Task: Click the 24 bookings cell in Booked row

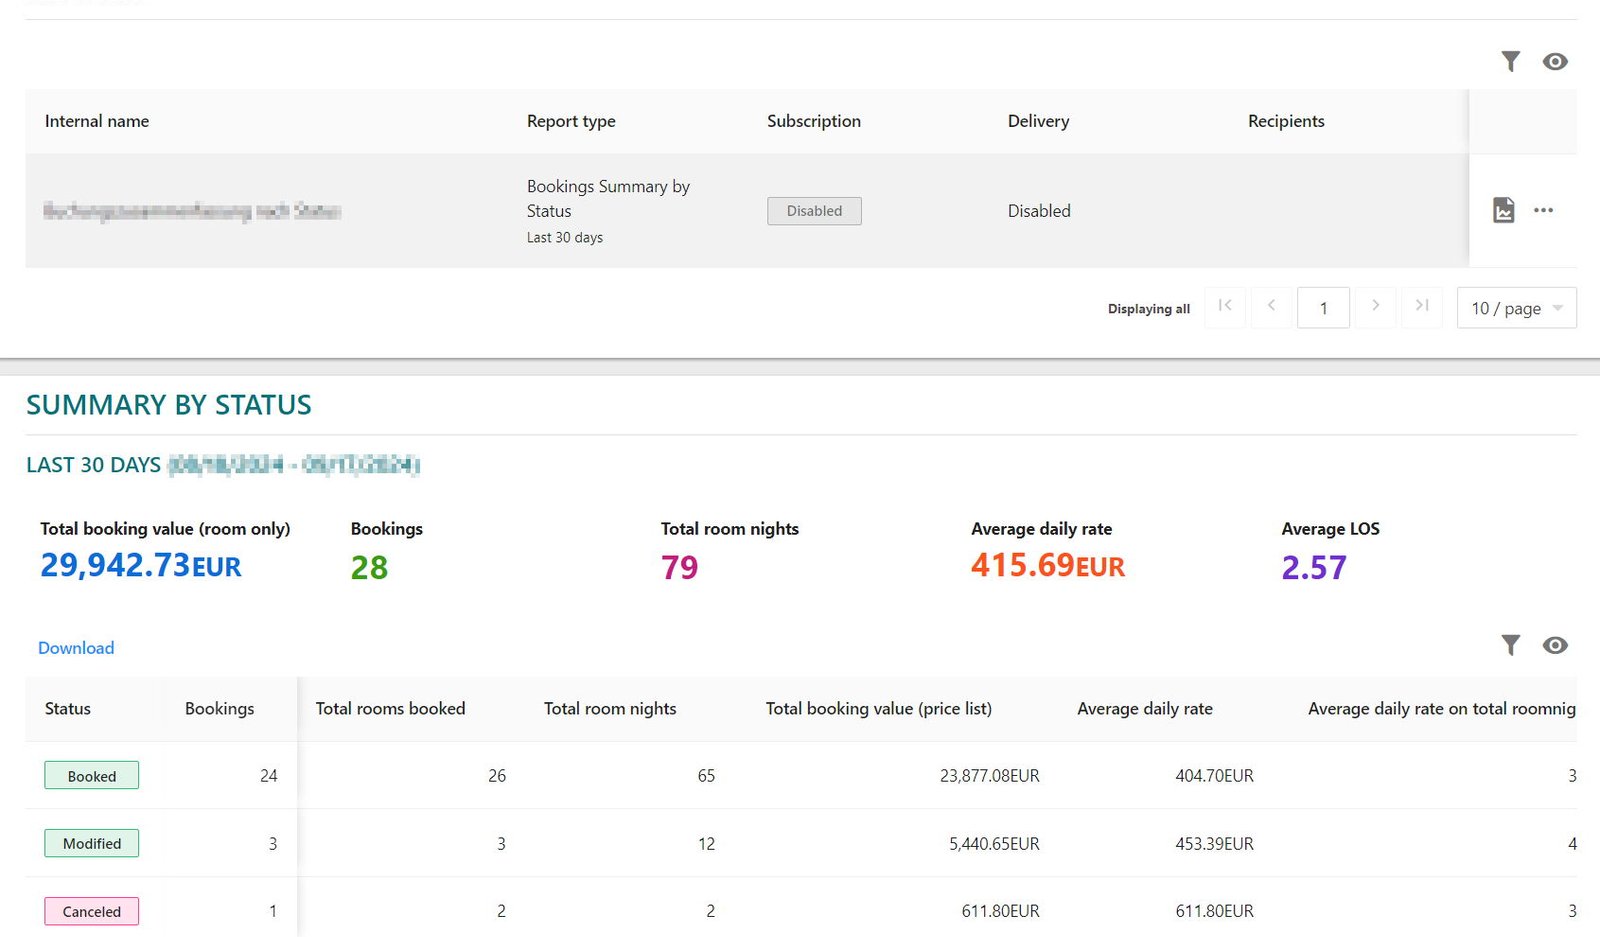Action: tap(268, 776)
